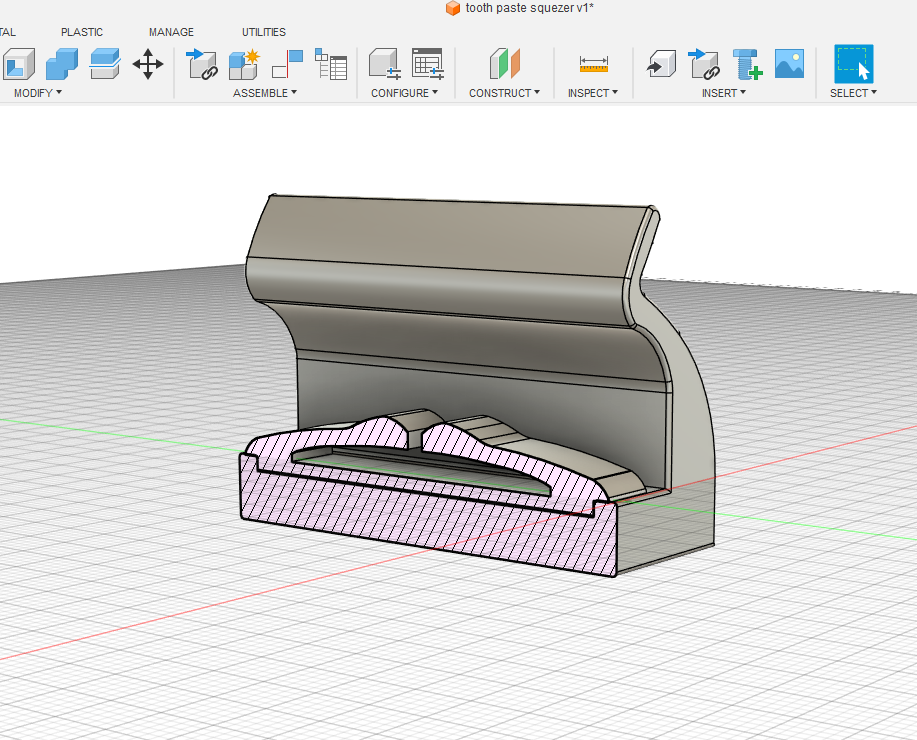
Task: Open the UTILITIES tab
Action: pos(264,32)
